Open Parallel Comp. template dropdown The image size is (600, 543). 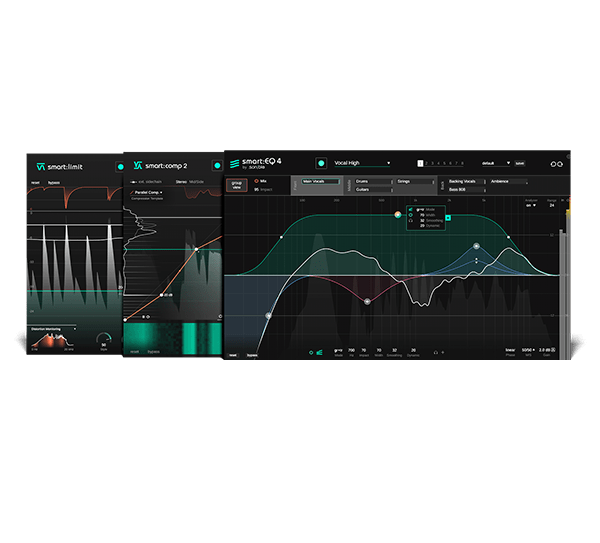148,192
